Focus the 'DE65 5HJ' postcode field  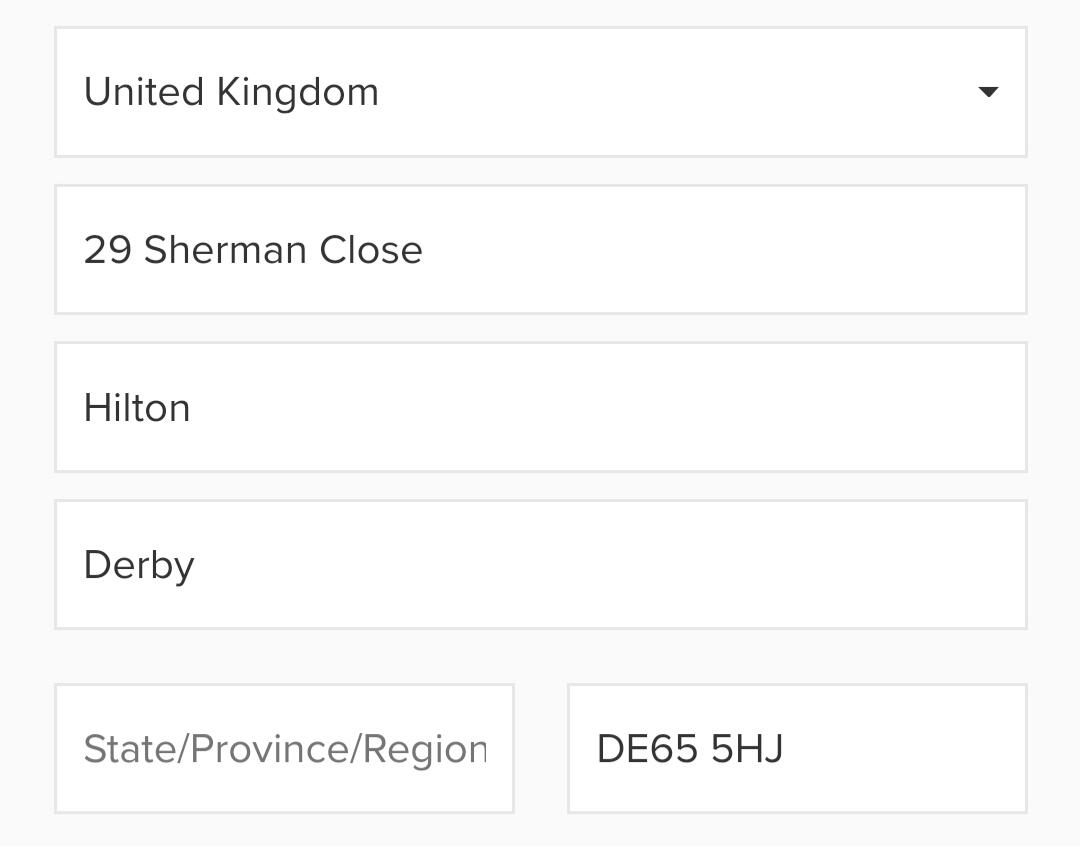797,749
